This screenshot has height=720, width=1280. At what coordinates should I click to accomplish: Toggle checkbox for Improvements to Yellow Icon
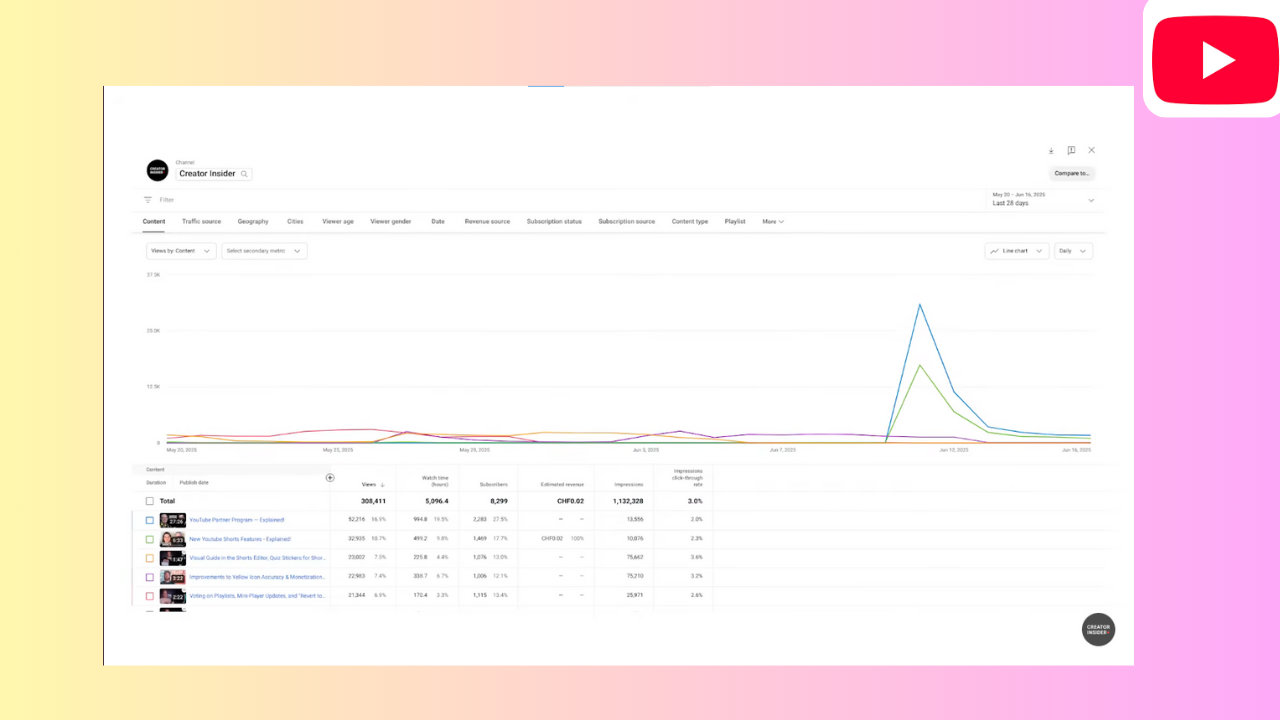coord(150,577)
